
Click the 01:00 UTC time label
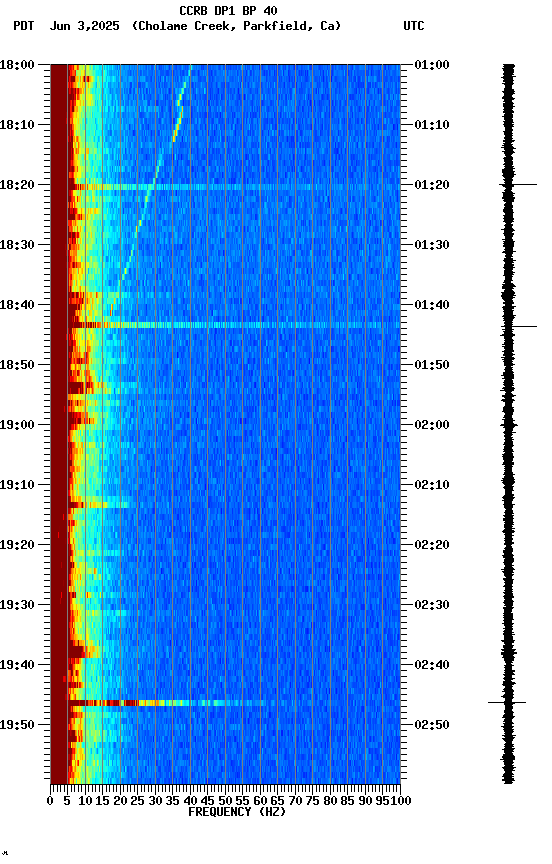click(x=432, y=65)
